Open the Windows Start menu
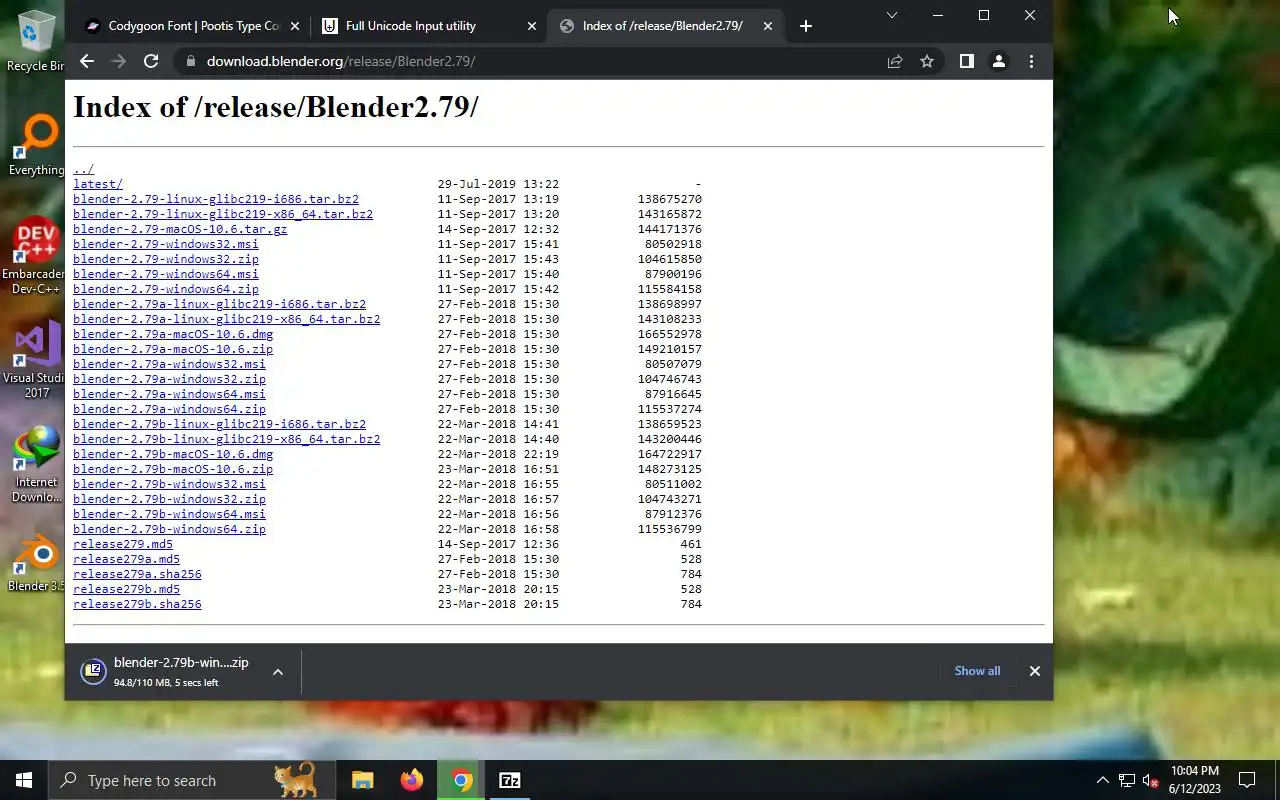This screenshot has height=800, width=1280. [x=24, y=780]
